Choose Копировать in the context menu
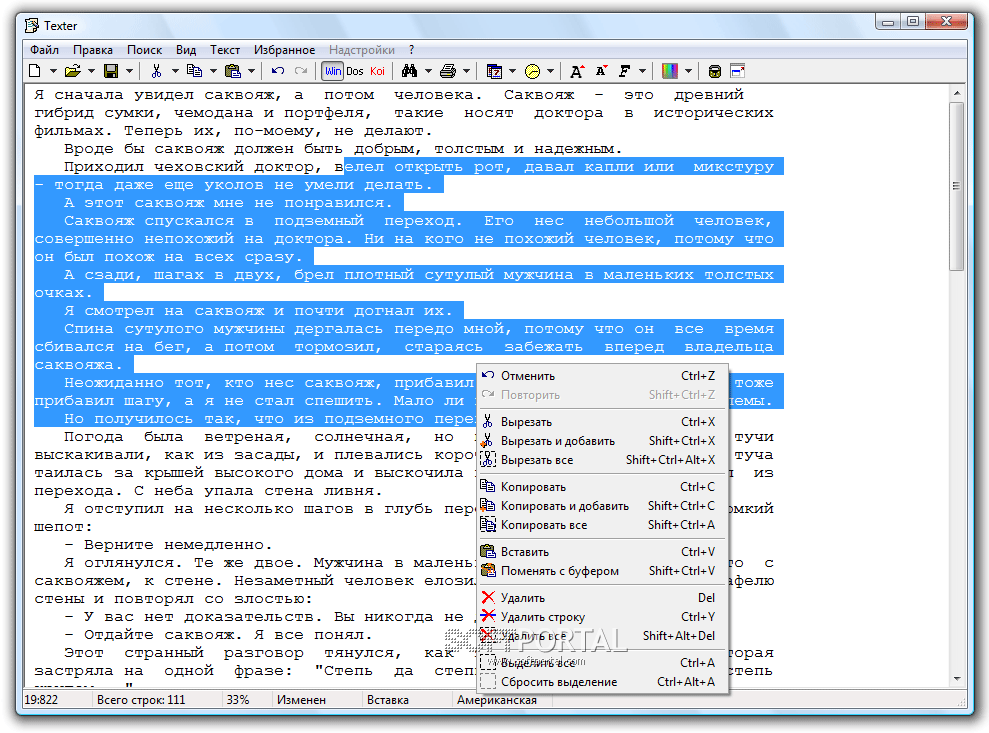This screenshot has width=989, height=733. click(602, 487)
